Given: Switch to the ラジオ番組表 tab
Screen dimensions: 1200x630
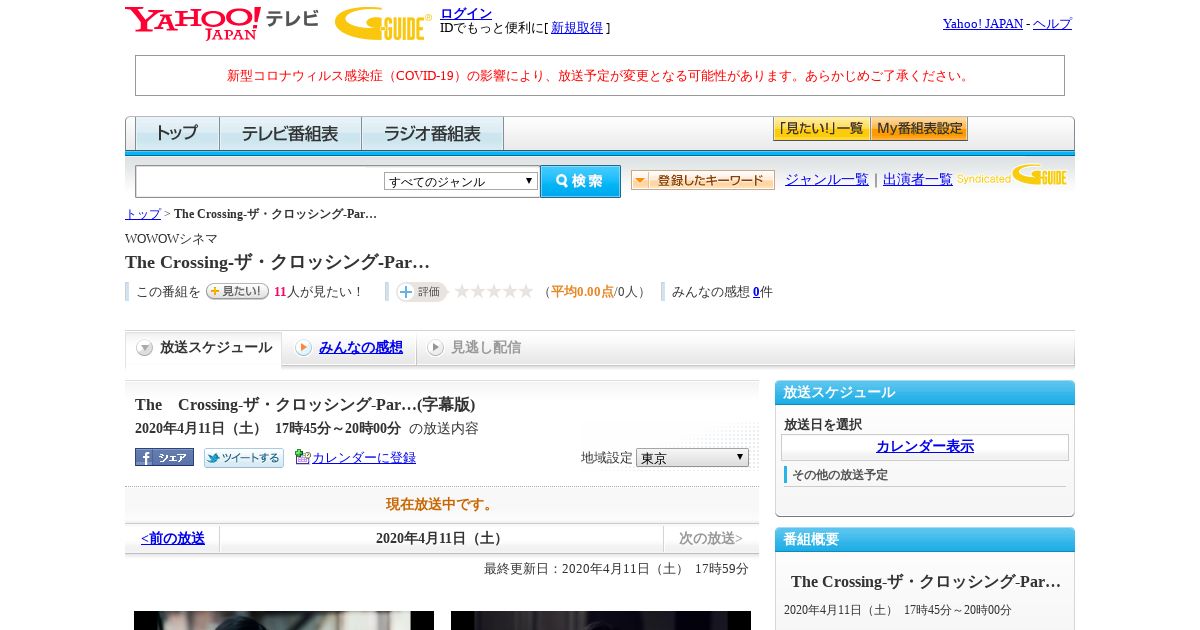Looking at the screenshot, I should (432, 133).
